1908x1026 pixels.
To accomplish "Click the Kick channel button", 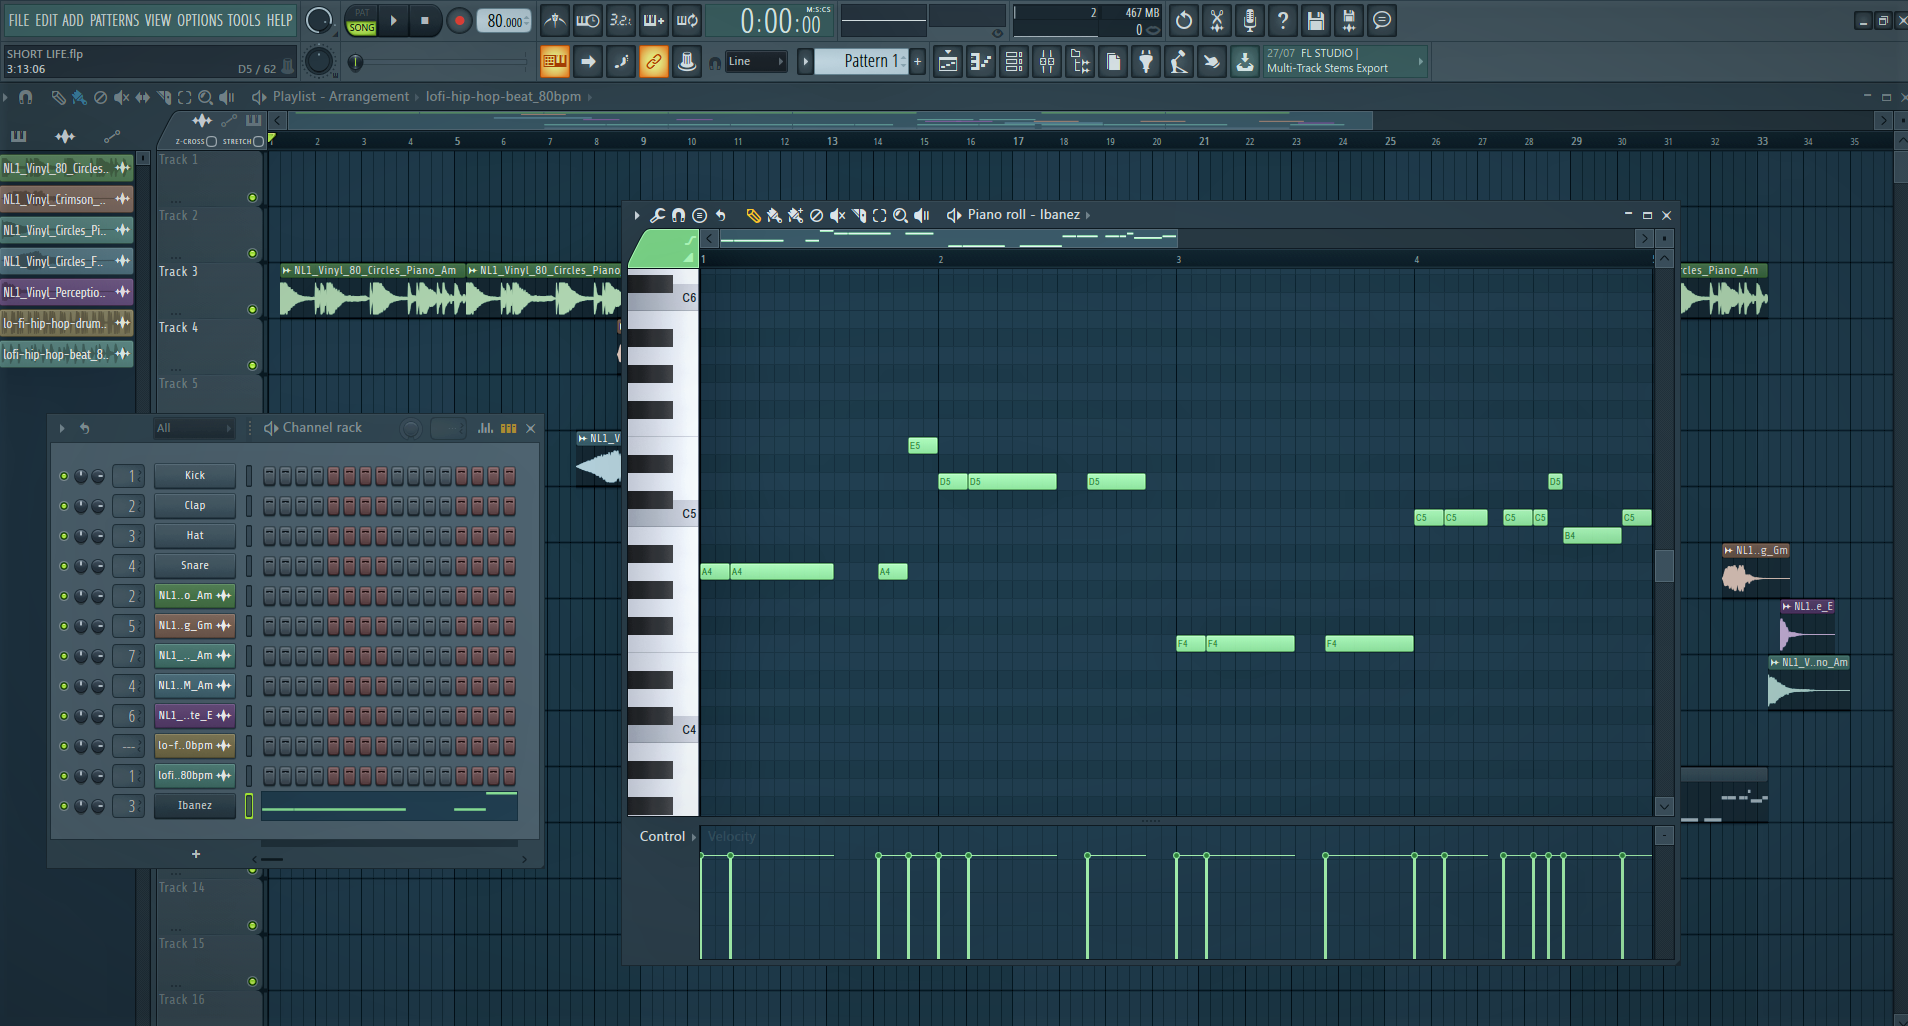I will point(195,476).
